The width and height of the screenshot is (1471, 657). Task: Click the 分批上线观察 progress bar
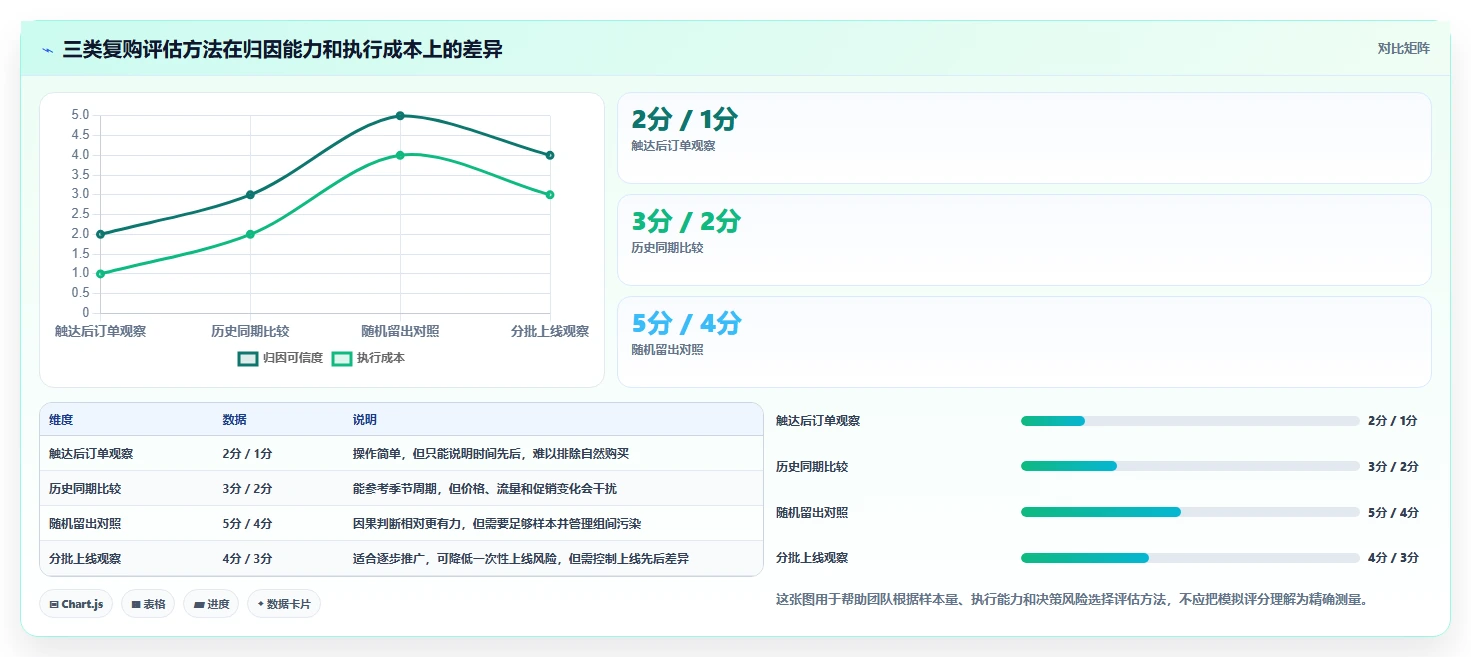coord(1190,558)
